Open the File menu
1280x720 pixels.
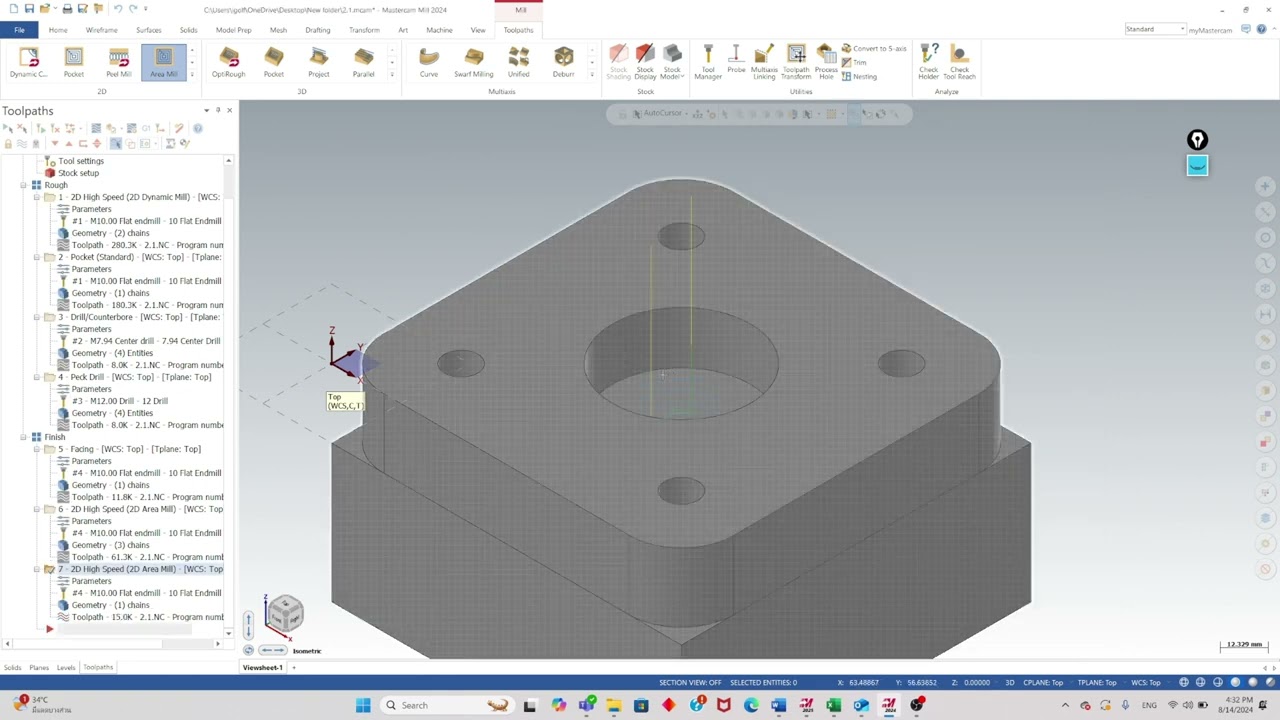coord(19,30)
